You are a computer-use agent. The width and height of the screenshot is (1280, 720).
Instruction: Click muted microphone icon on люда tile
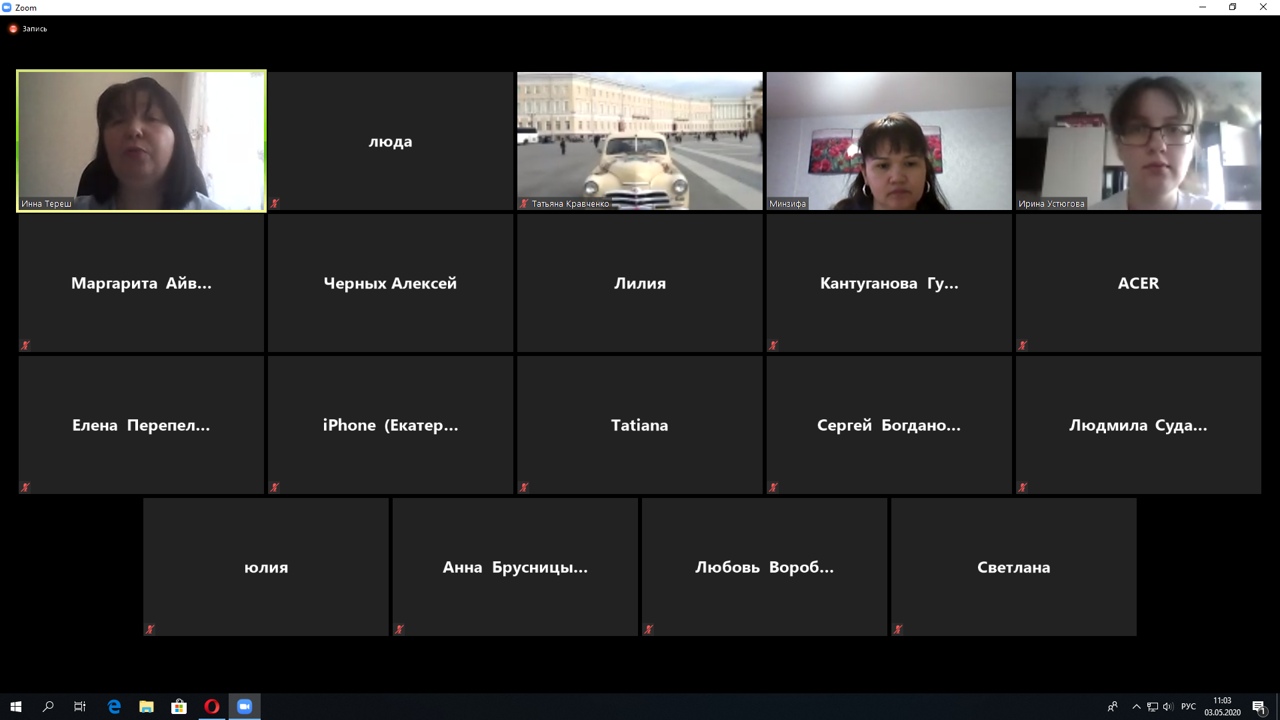[274, 203]
